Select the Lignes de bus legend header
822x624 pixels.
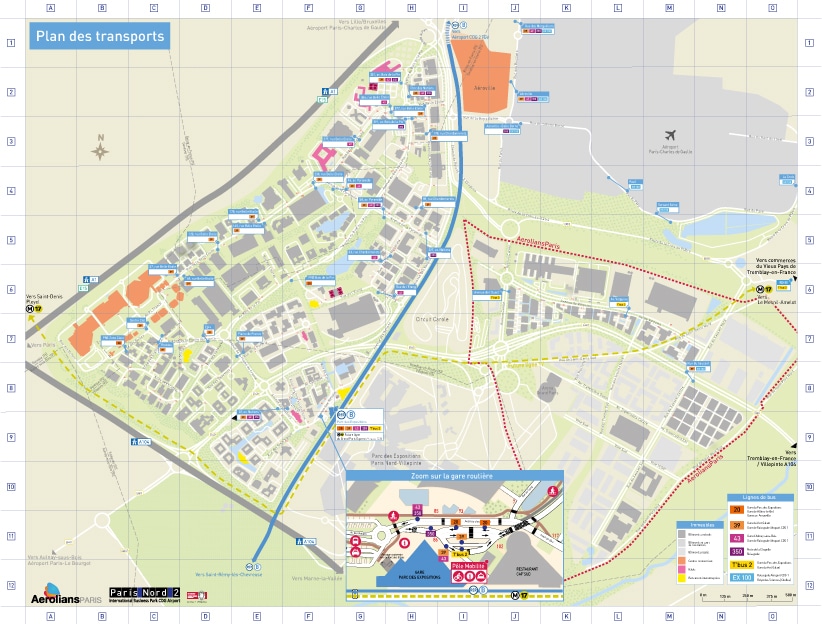tap(760, 496)
